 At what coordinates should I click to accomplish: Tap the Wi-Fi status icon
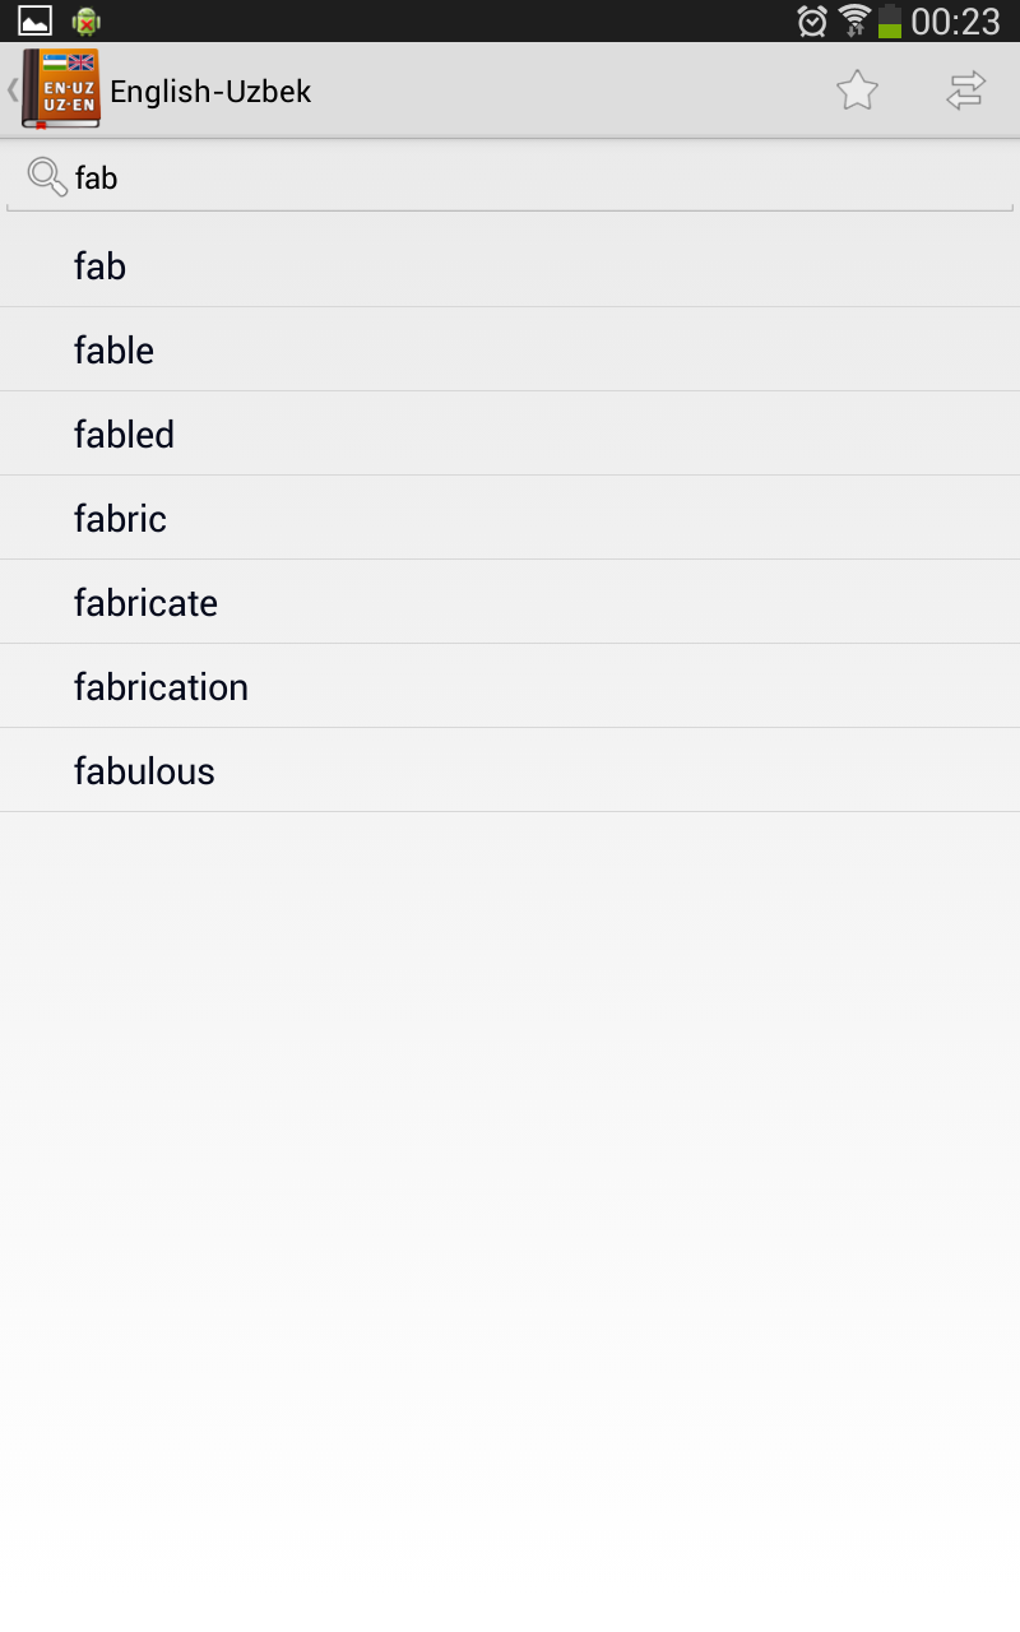click(x=854, y=21)
